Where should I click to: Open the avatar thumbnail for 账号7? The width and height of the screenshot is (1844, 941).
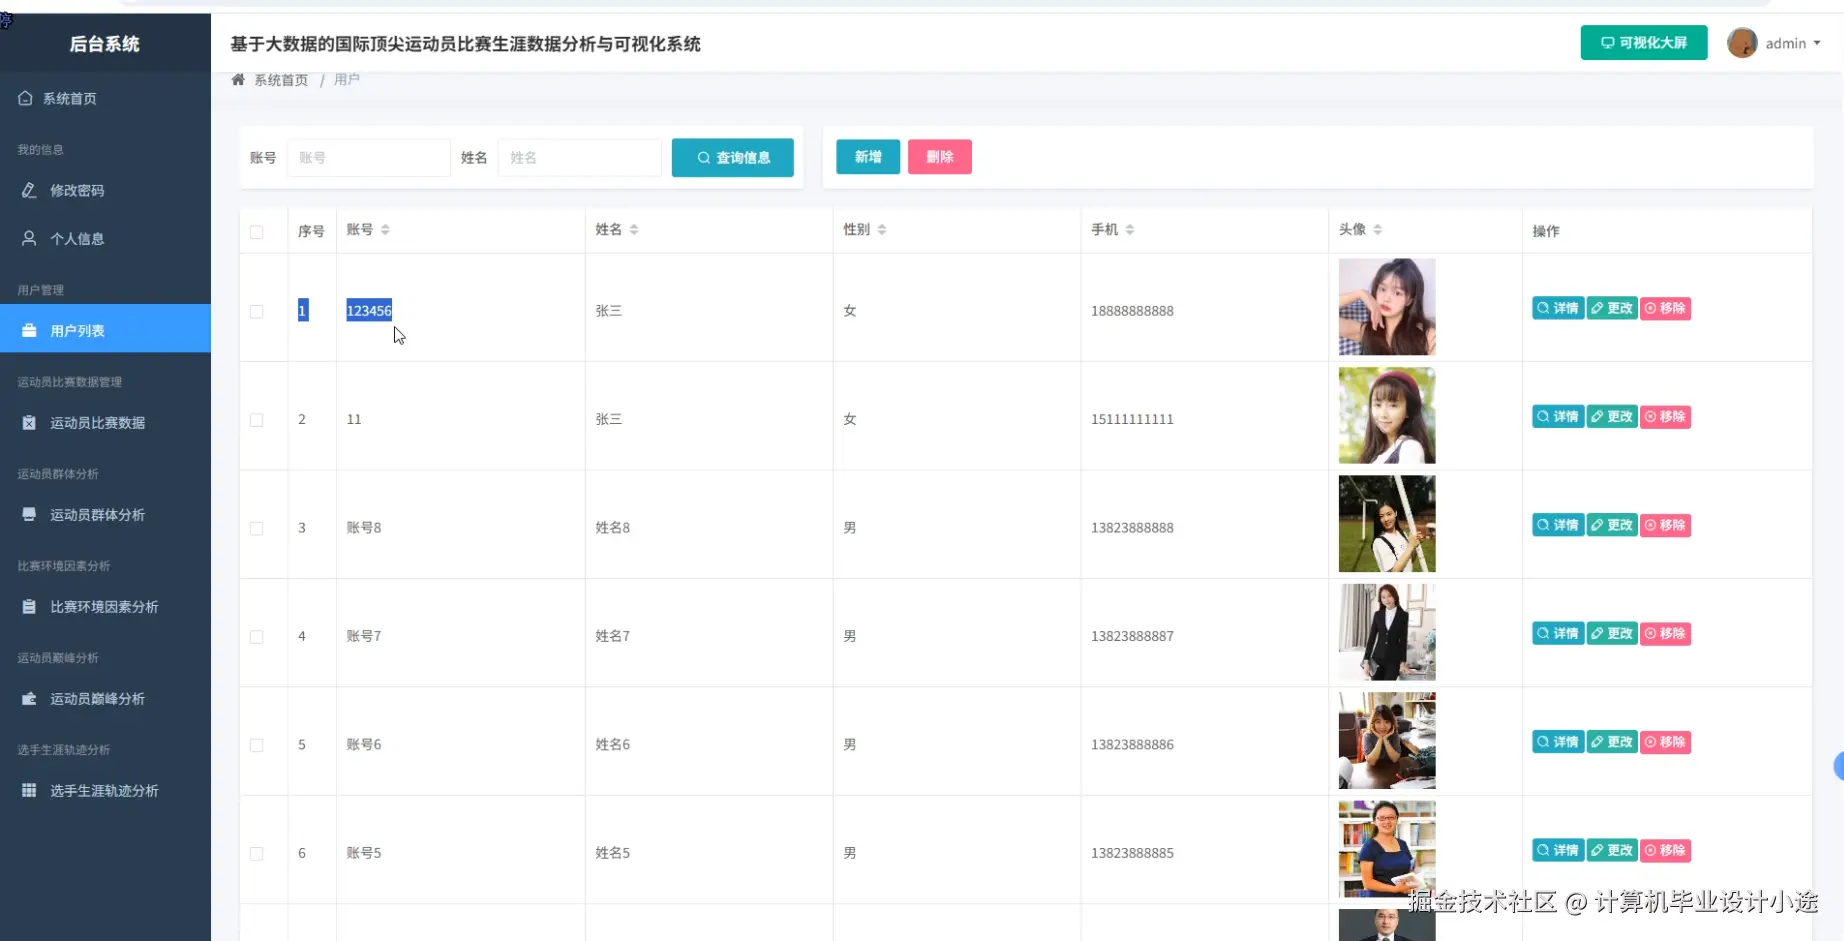[1387, 632]
